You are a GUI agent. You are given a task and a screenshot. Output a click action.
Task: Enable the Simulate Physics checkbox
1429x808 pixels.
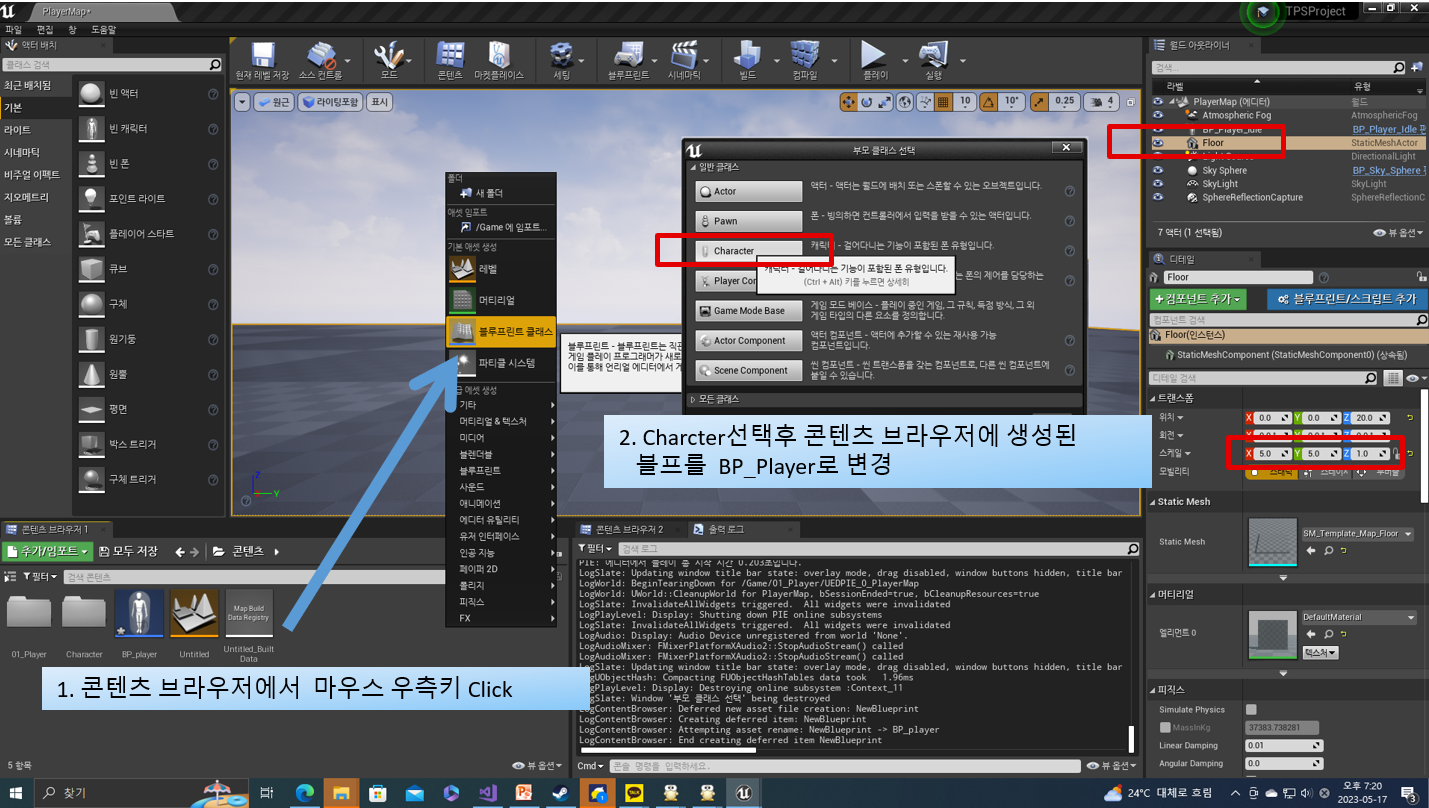tap(1251, 710)
